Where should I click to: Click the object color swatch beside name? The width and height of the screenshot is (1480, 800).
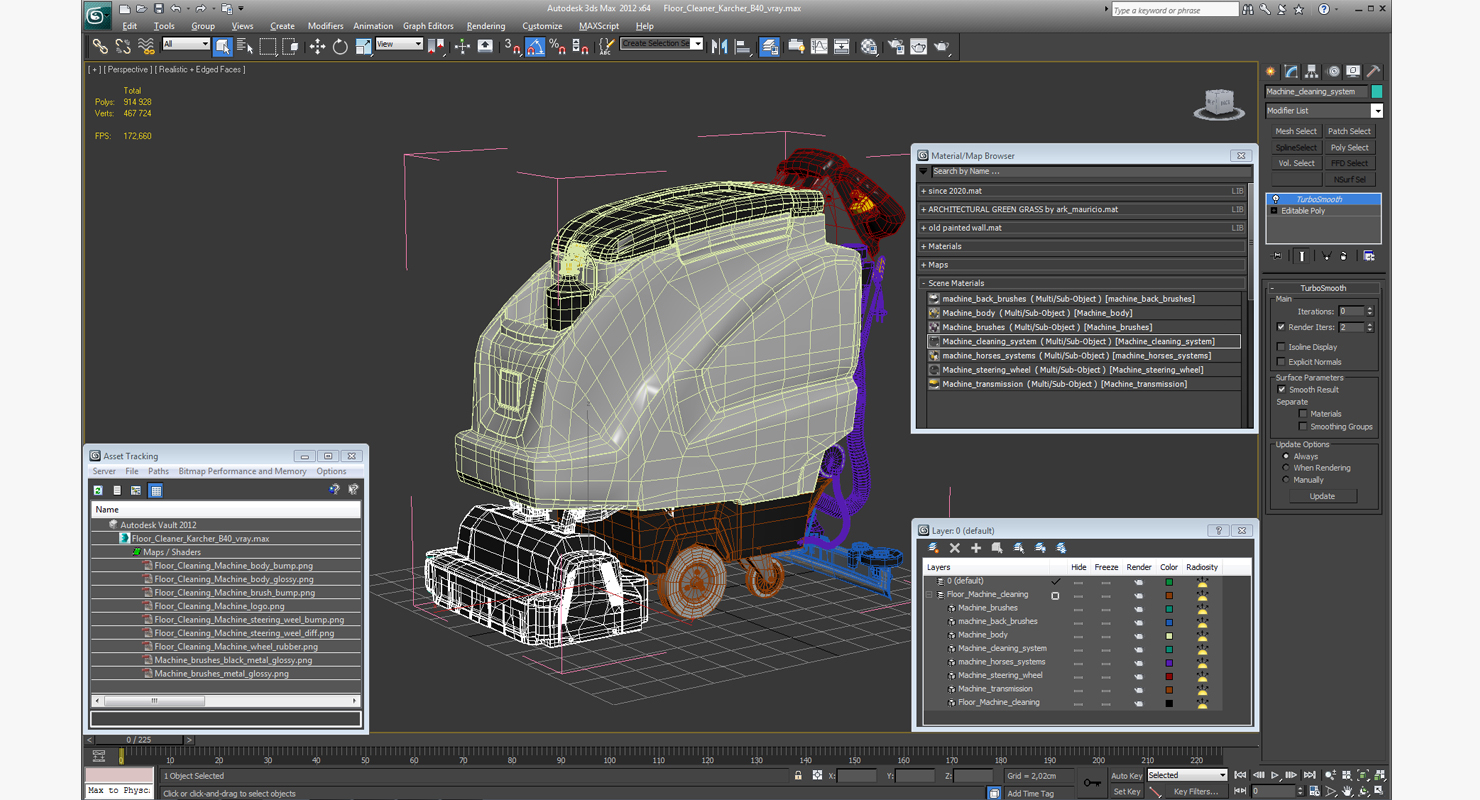pyautogui.click(x=1377, y=91)
